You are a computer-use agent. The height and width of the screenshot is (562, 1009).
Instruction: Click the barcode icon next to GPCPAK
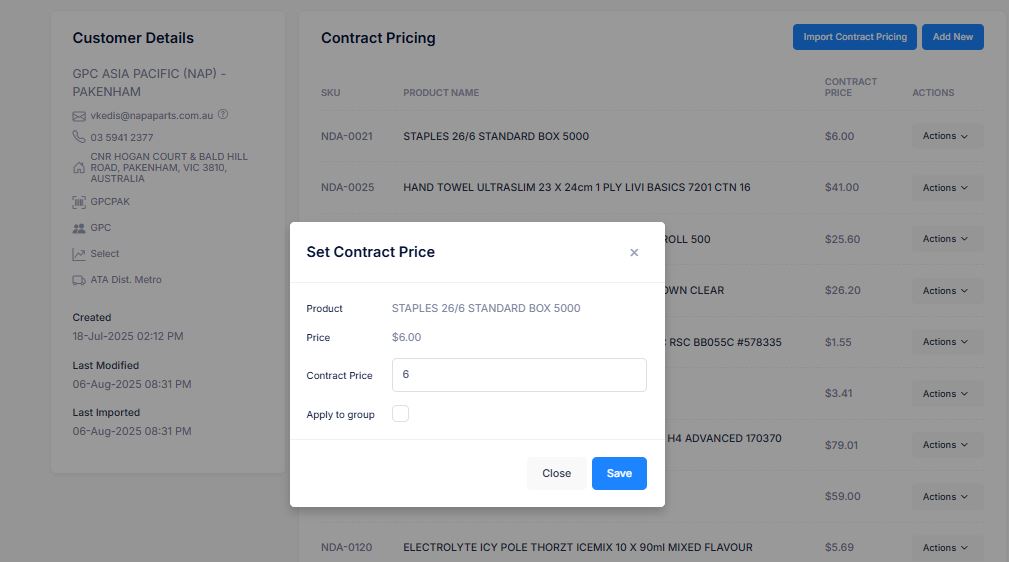pos(79,202)
